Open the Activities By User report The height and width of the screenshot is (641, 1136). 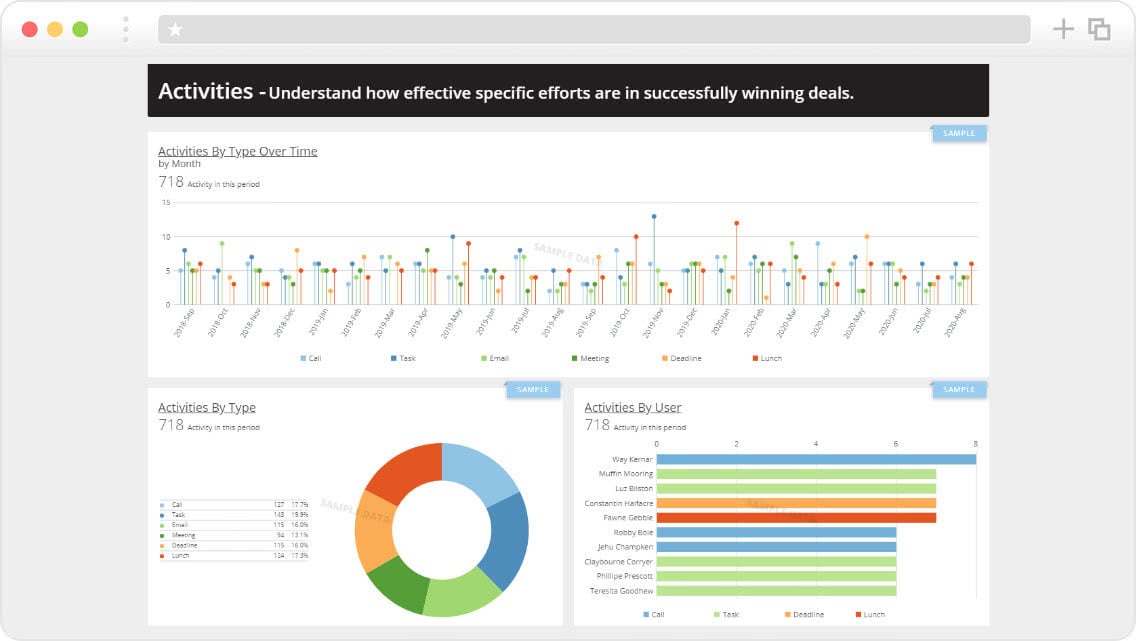tap(632, 407)
